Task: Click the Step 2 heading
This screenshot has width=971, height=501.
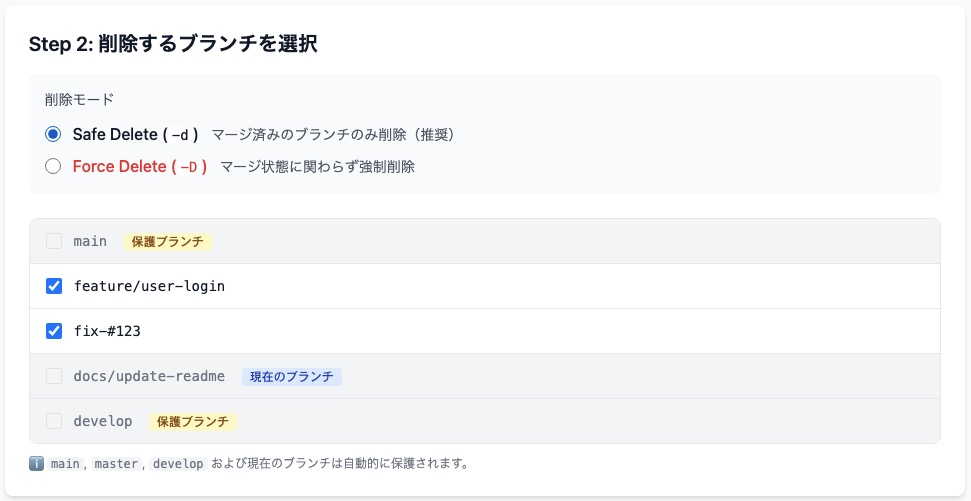Action: [x=173, y=44]
